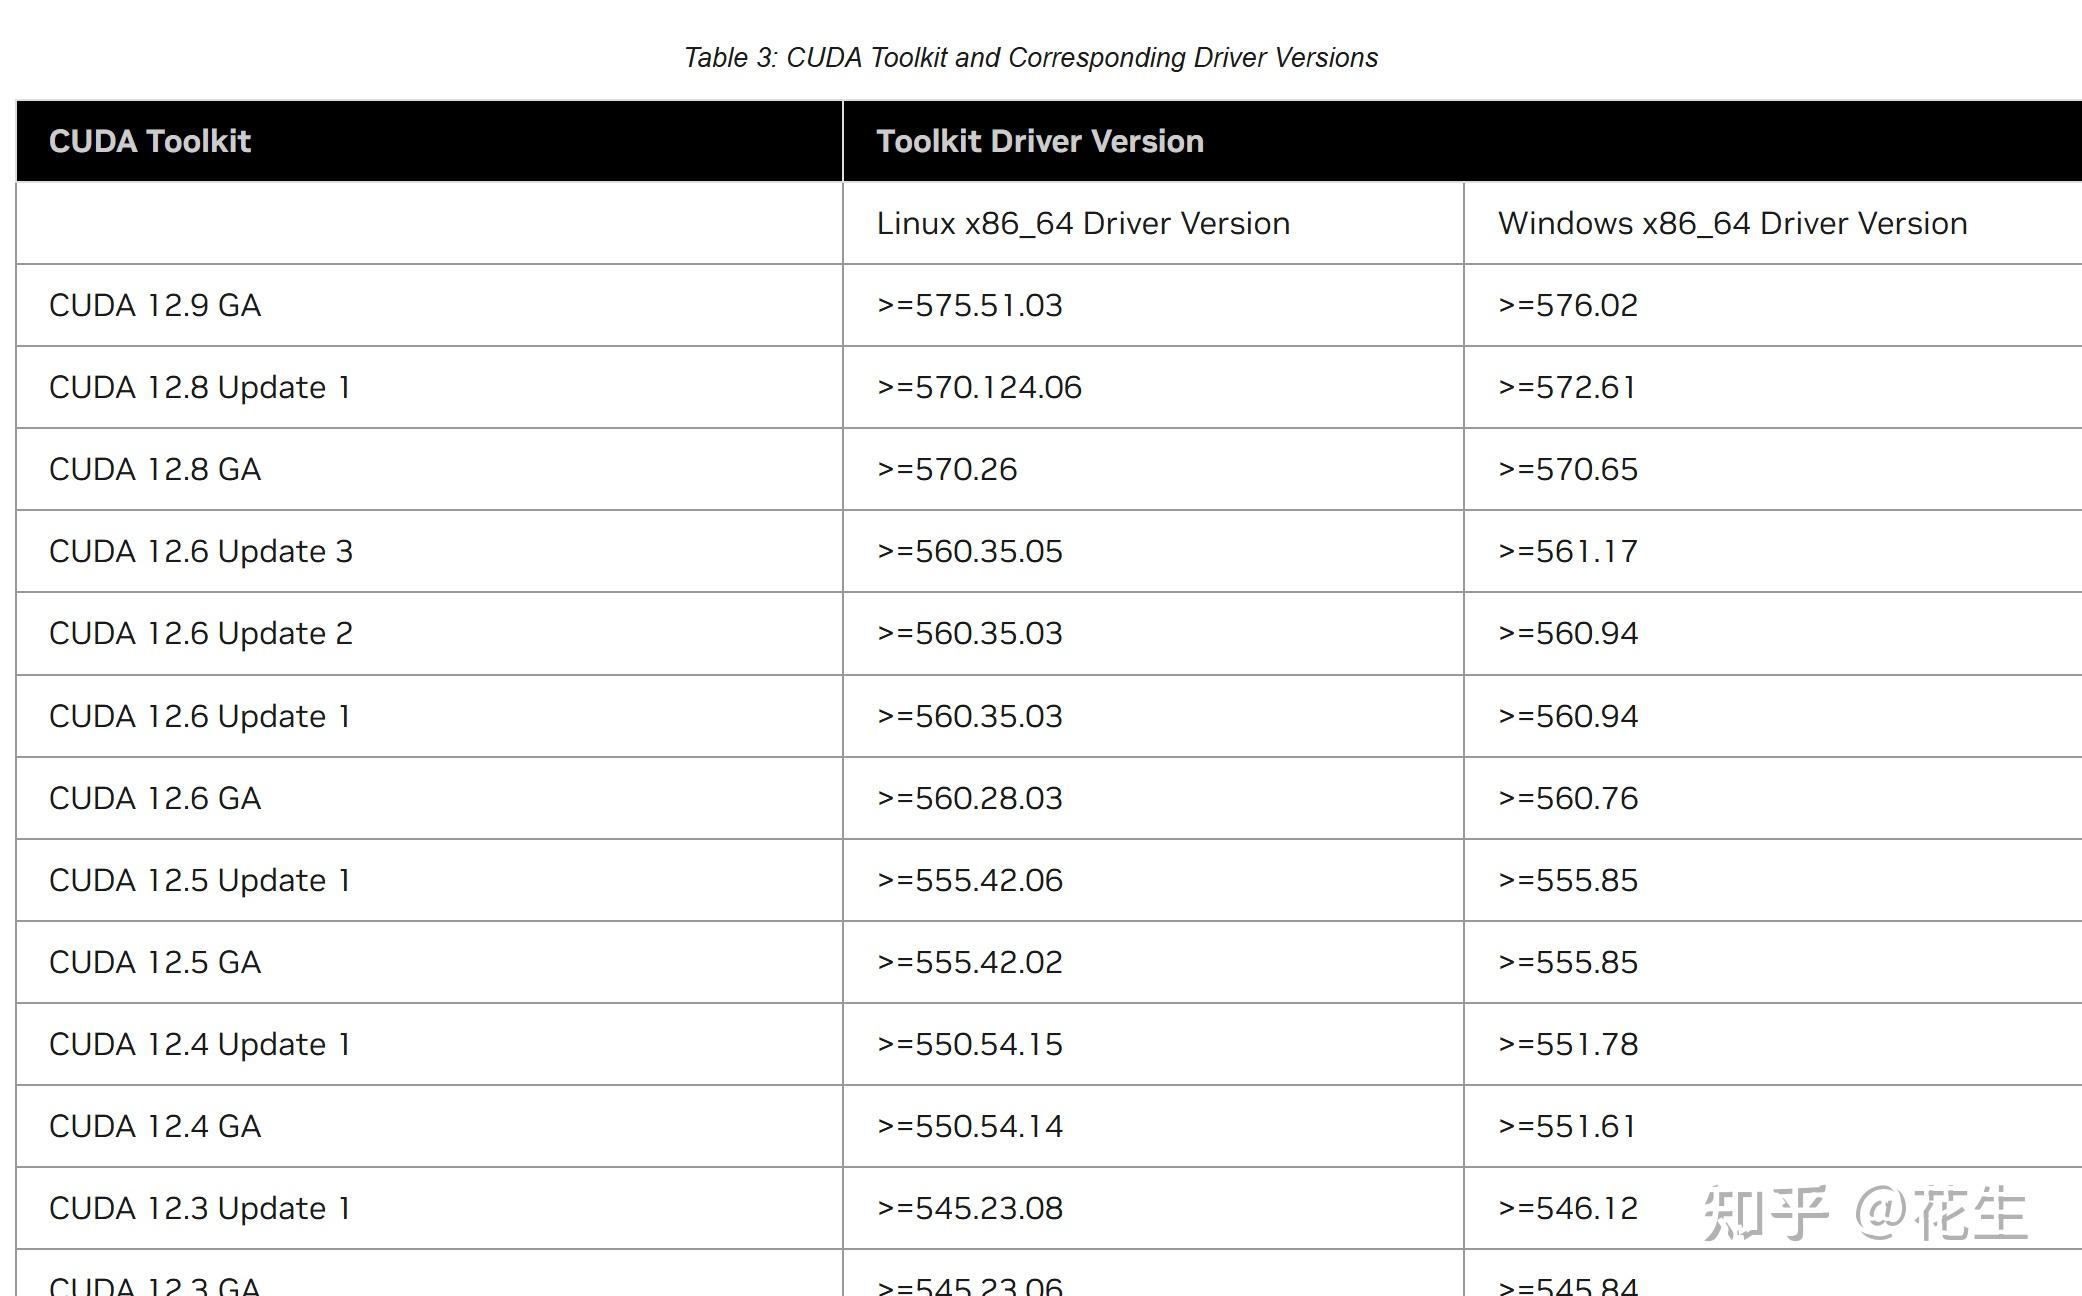Click the CUDA 12.6 GA row label

(155, 798)
